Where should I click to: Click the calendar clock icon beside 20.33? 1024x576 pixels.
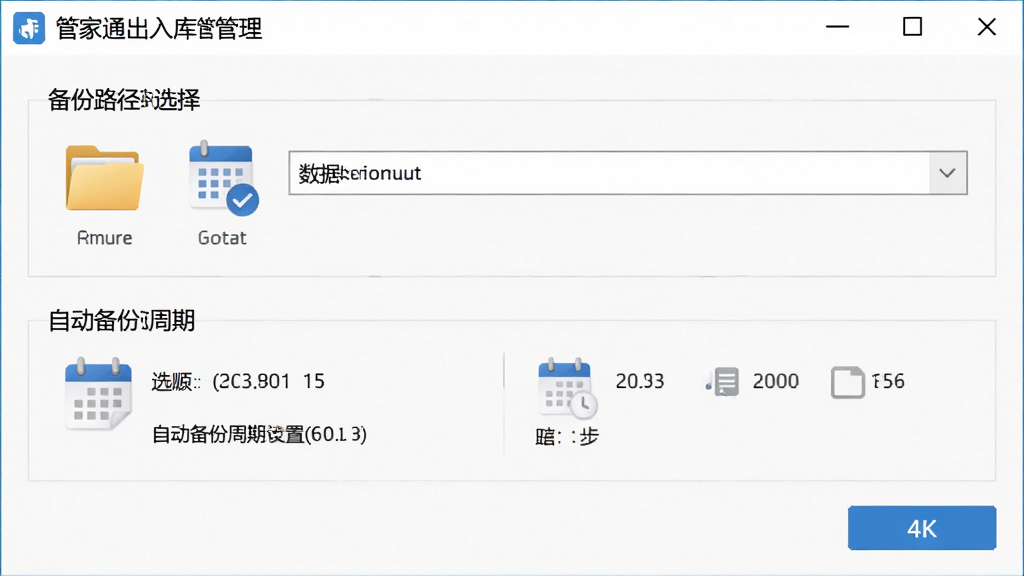pos(567,388)
